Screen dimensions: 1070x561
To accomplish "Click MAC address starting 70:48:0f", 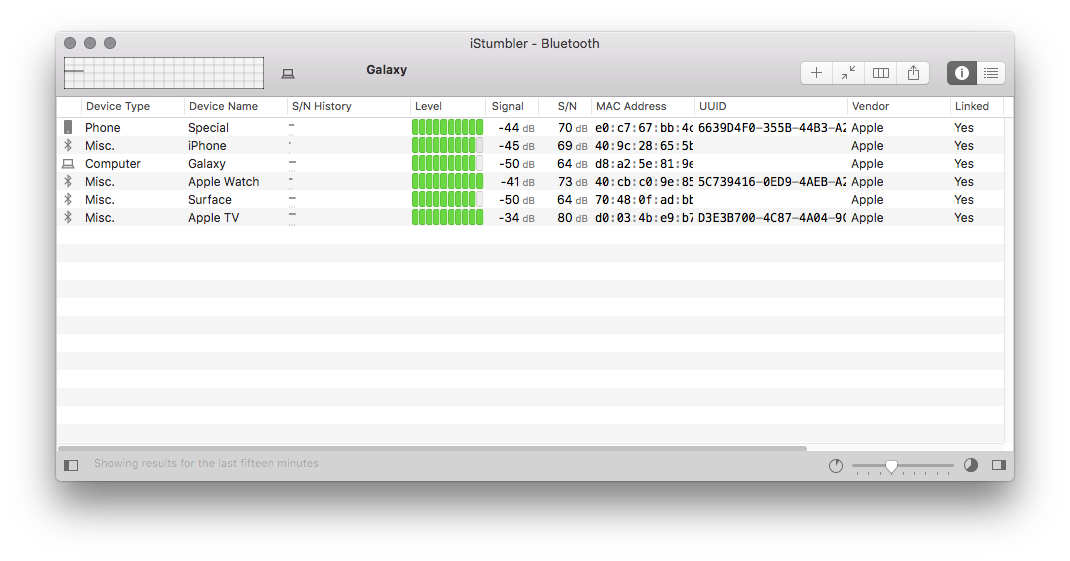I will click(644, 199).
